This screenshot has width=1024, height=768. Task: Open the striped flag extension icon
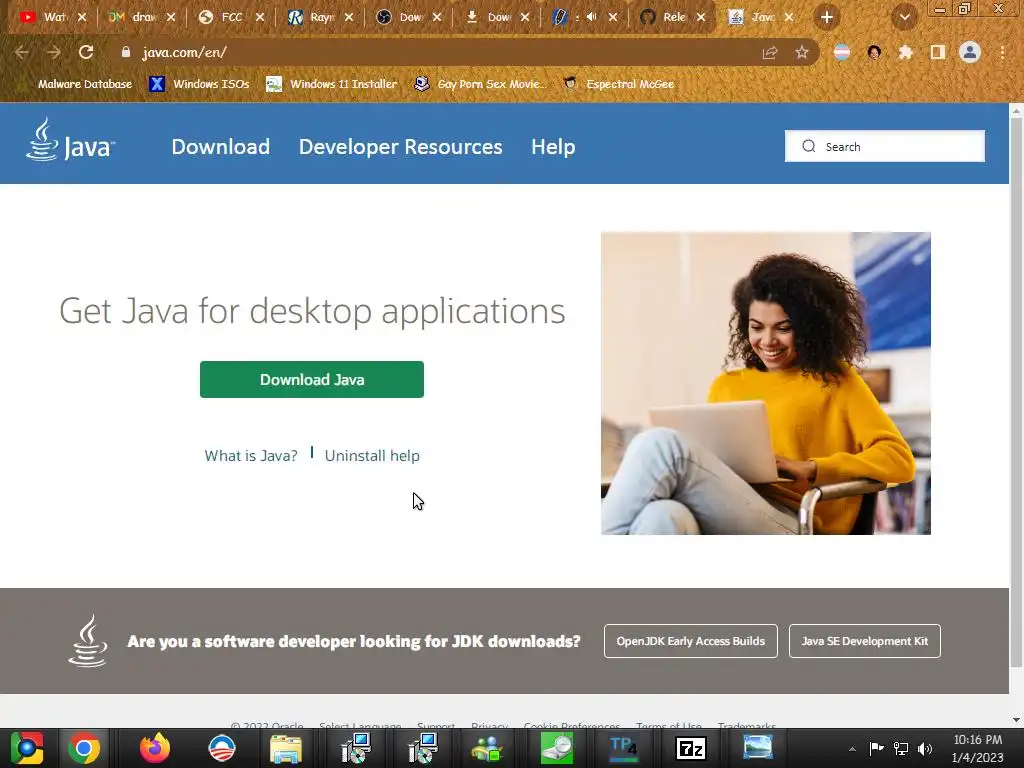click(x=842, y=52)
